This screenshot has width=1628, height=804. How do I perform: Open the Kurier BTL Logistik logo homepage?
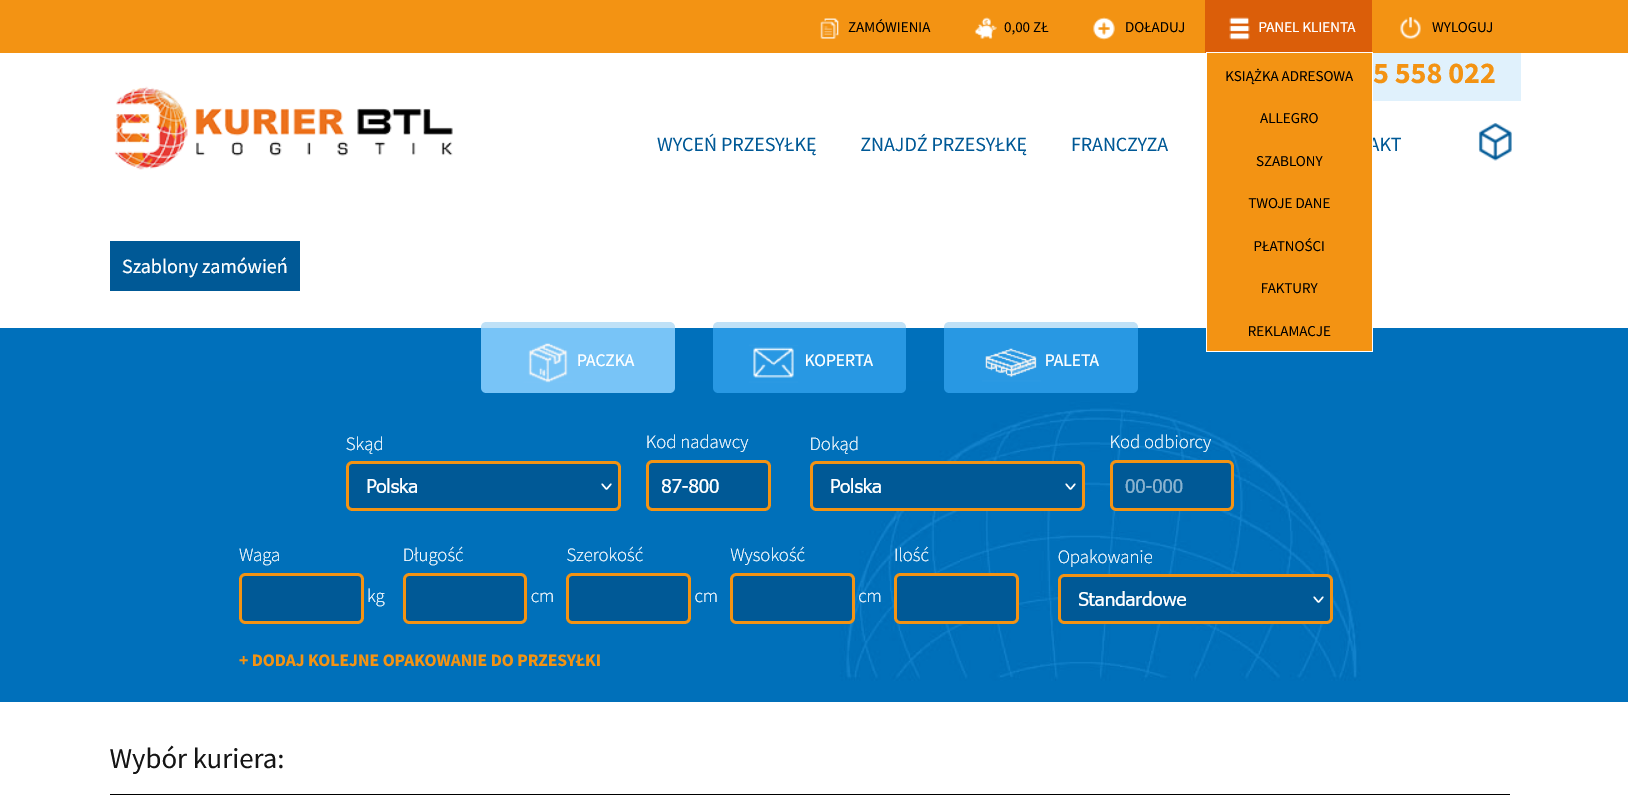coord(284,128)
